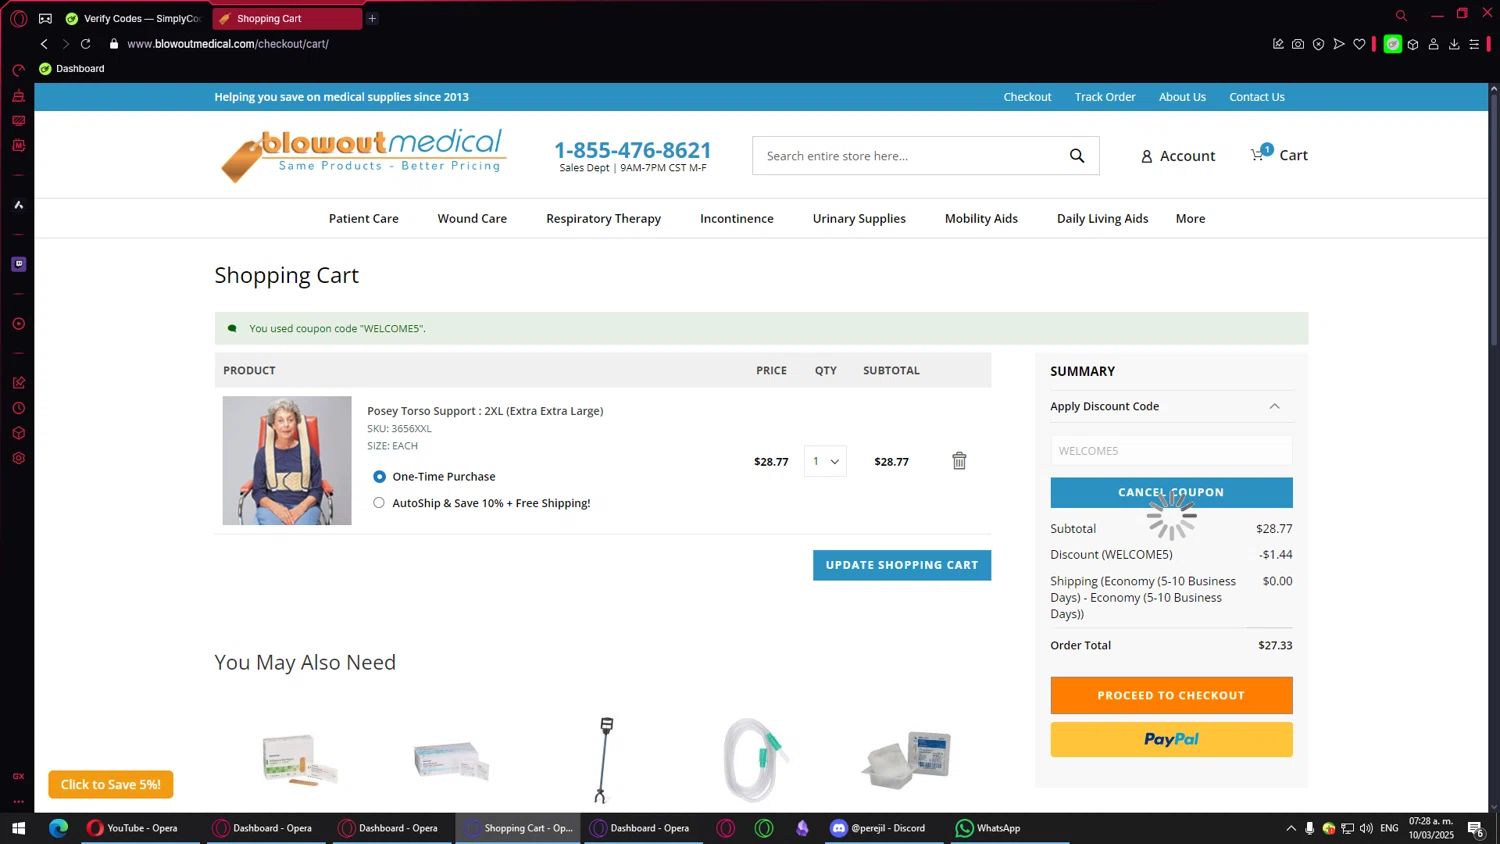Click the browser address bar URL
This screenshot has height=844, width=1500.
click(228, 44)
